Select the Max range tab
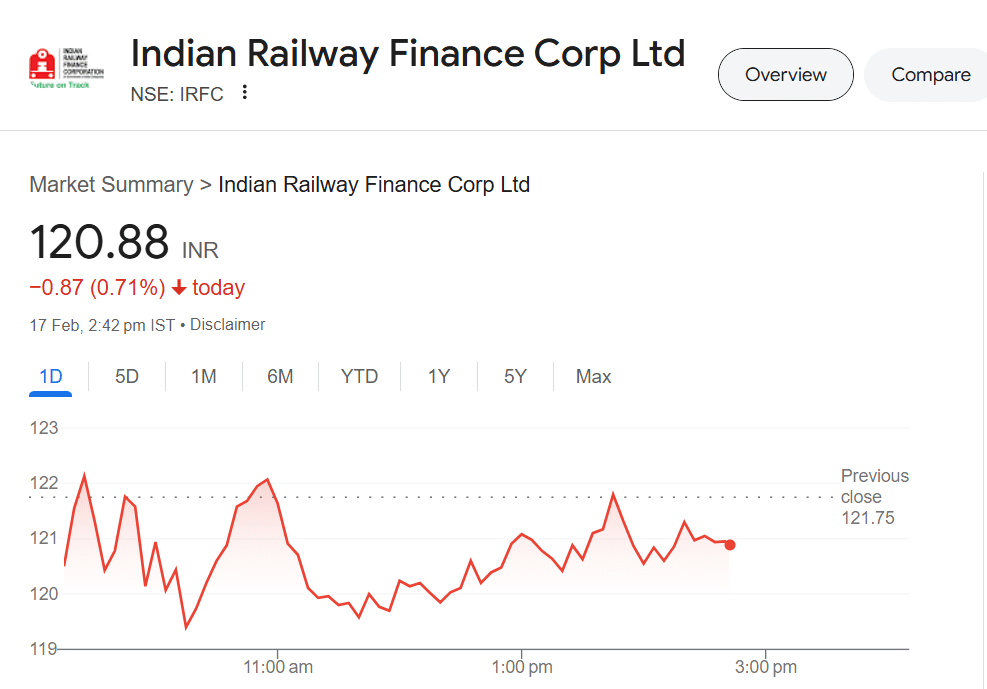 [593, 376]
